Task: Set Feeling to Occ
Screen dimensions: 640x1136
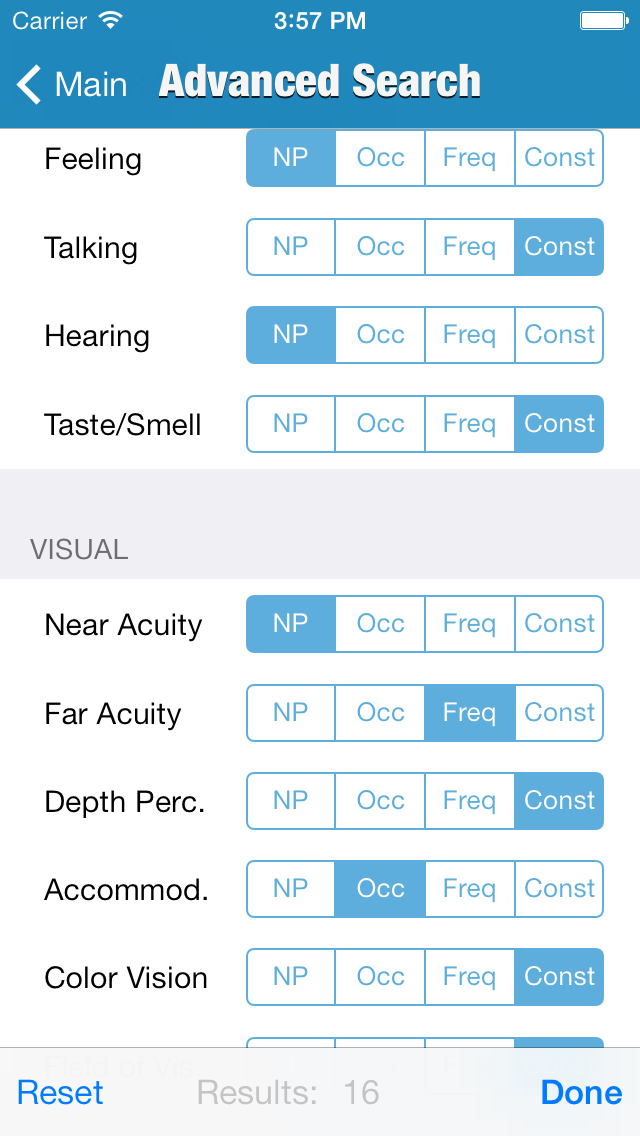Action: [x=380, y=158]
